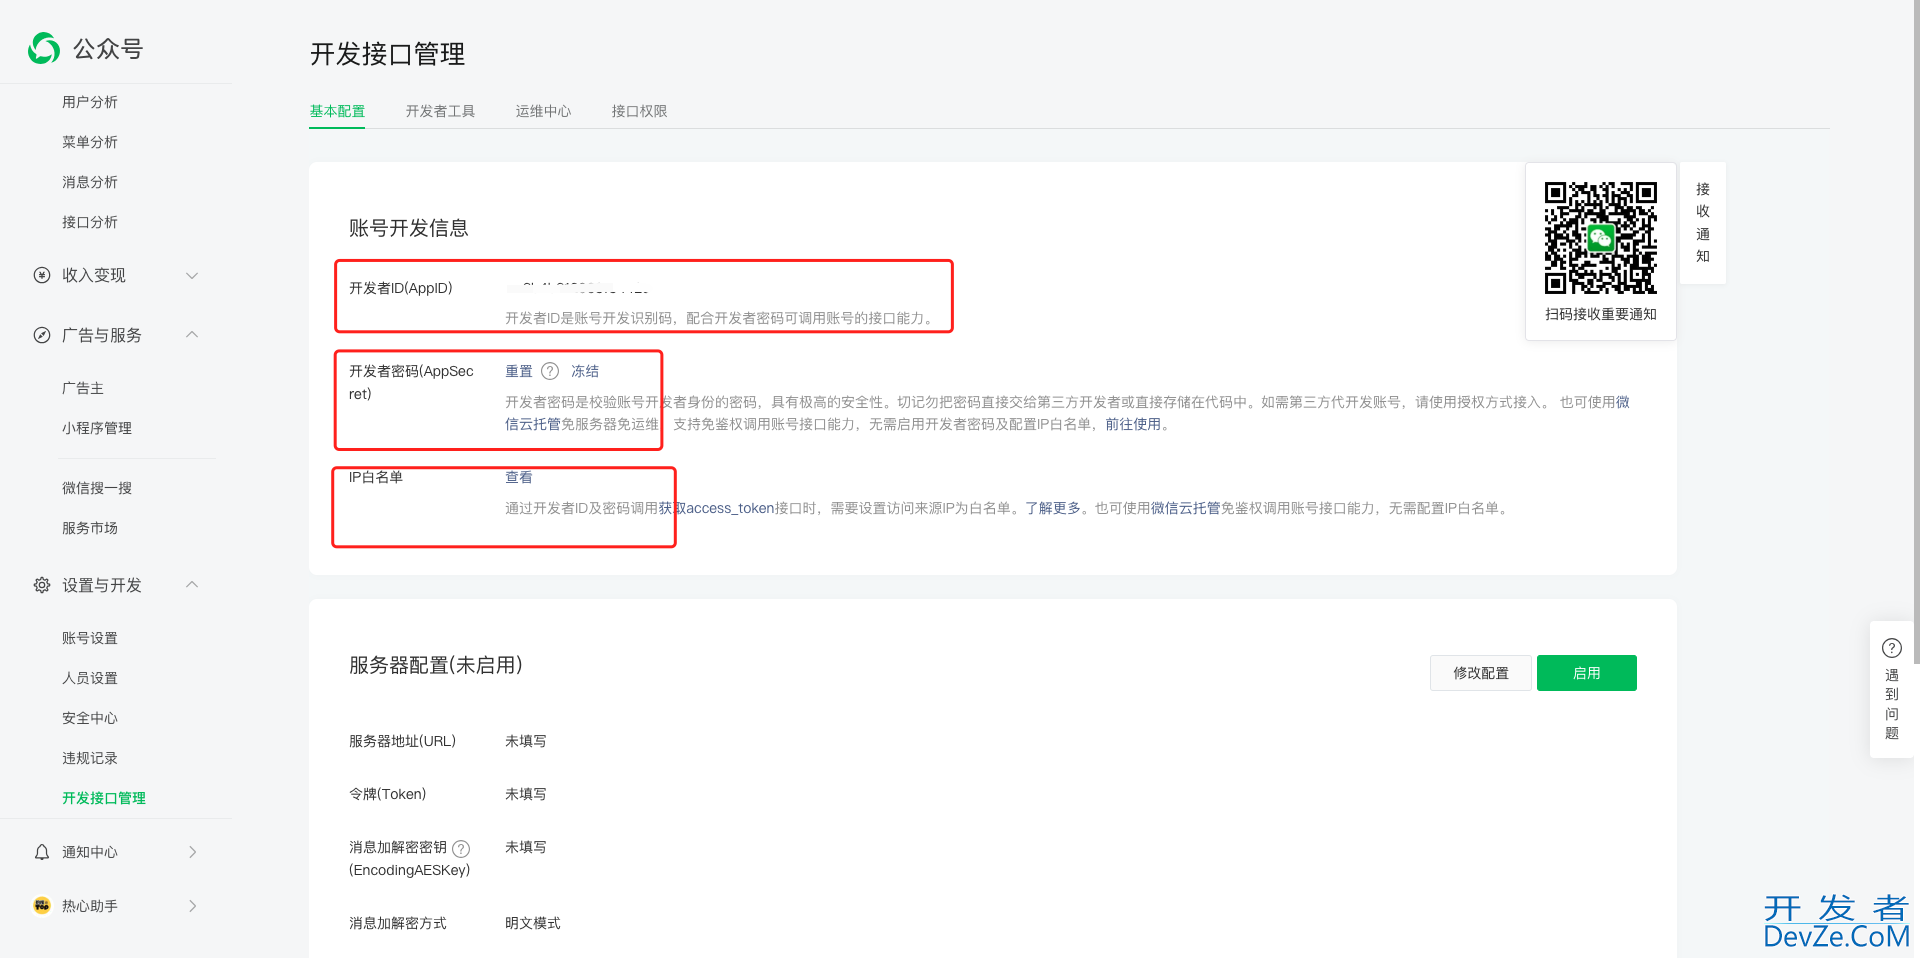1920x958 pixels.
Task: Click 微信云托管 link in IP白名单 description
Action: pyautogui.click(x=1186, y=508)
